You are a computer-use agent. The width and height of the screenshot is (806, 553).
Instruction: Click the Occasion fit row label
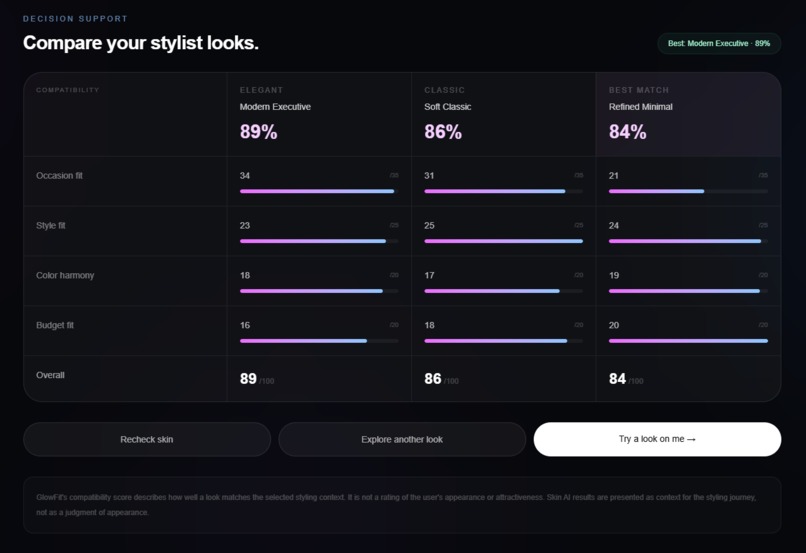point(59,176)
